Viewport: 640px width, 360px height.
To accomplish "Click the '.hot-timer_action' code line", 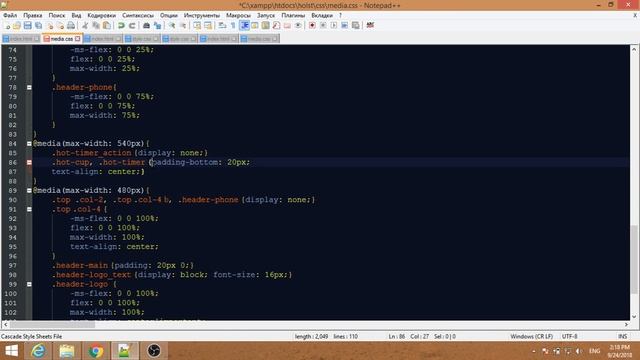I will click(130, 153).
